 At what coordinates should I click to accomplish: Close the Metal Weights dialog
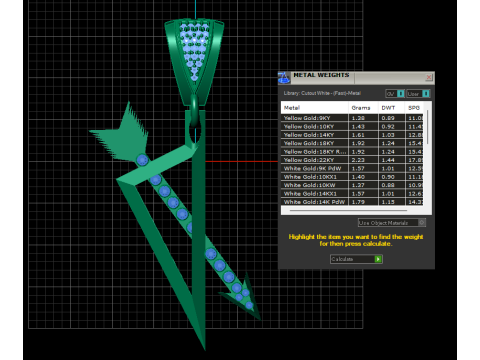429,78
